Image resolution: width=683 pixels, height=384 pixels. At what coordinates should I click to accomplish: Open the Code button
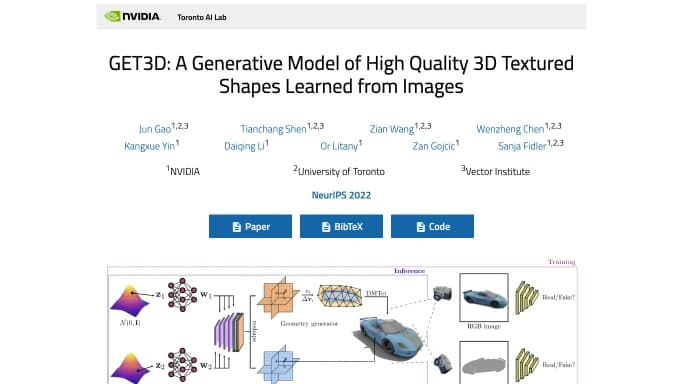[433, 226]
